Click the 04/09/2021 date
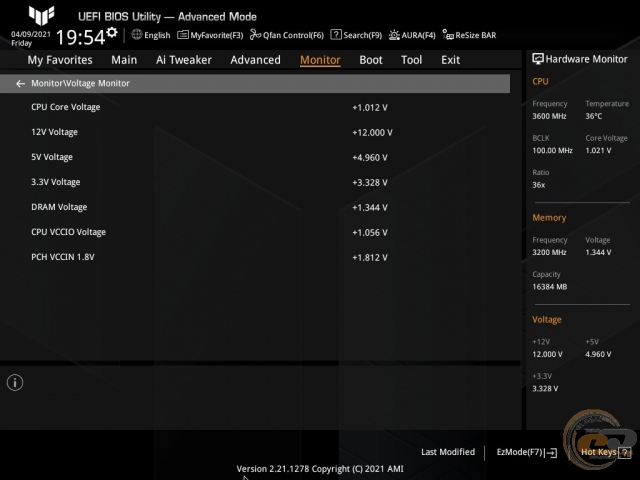Image resolution: width=640 pixels, height=480 pixels. pyautogui.click(x=31, y=34)
